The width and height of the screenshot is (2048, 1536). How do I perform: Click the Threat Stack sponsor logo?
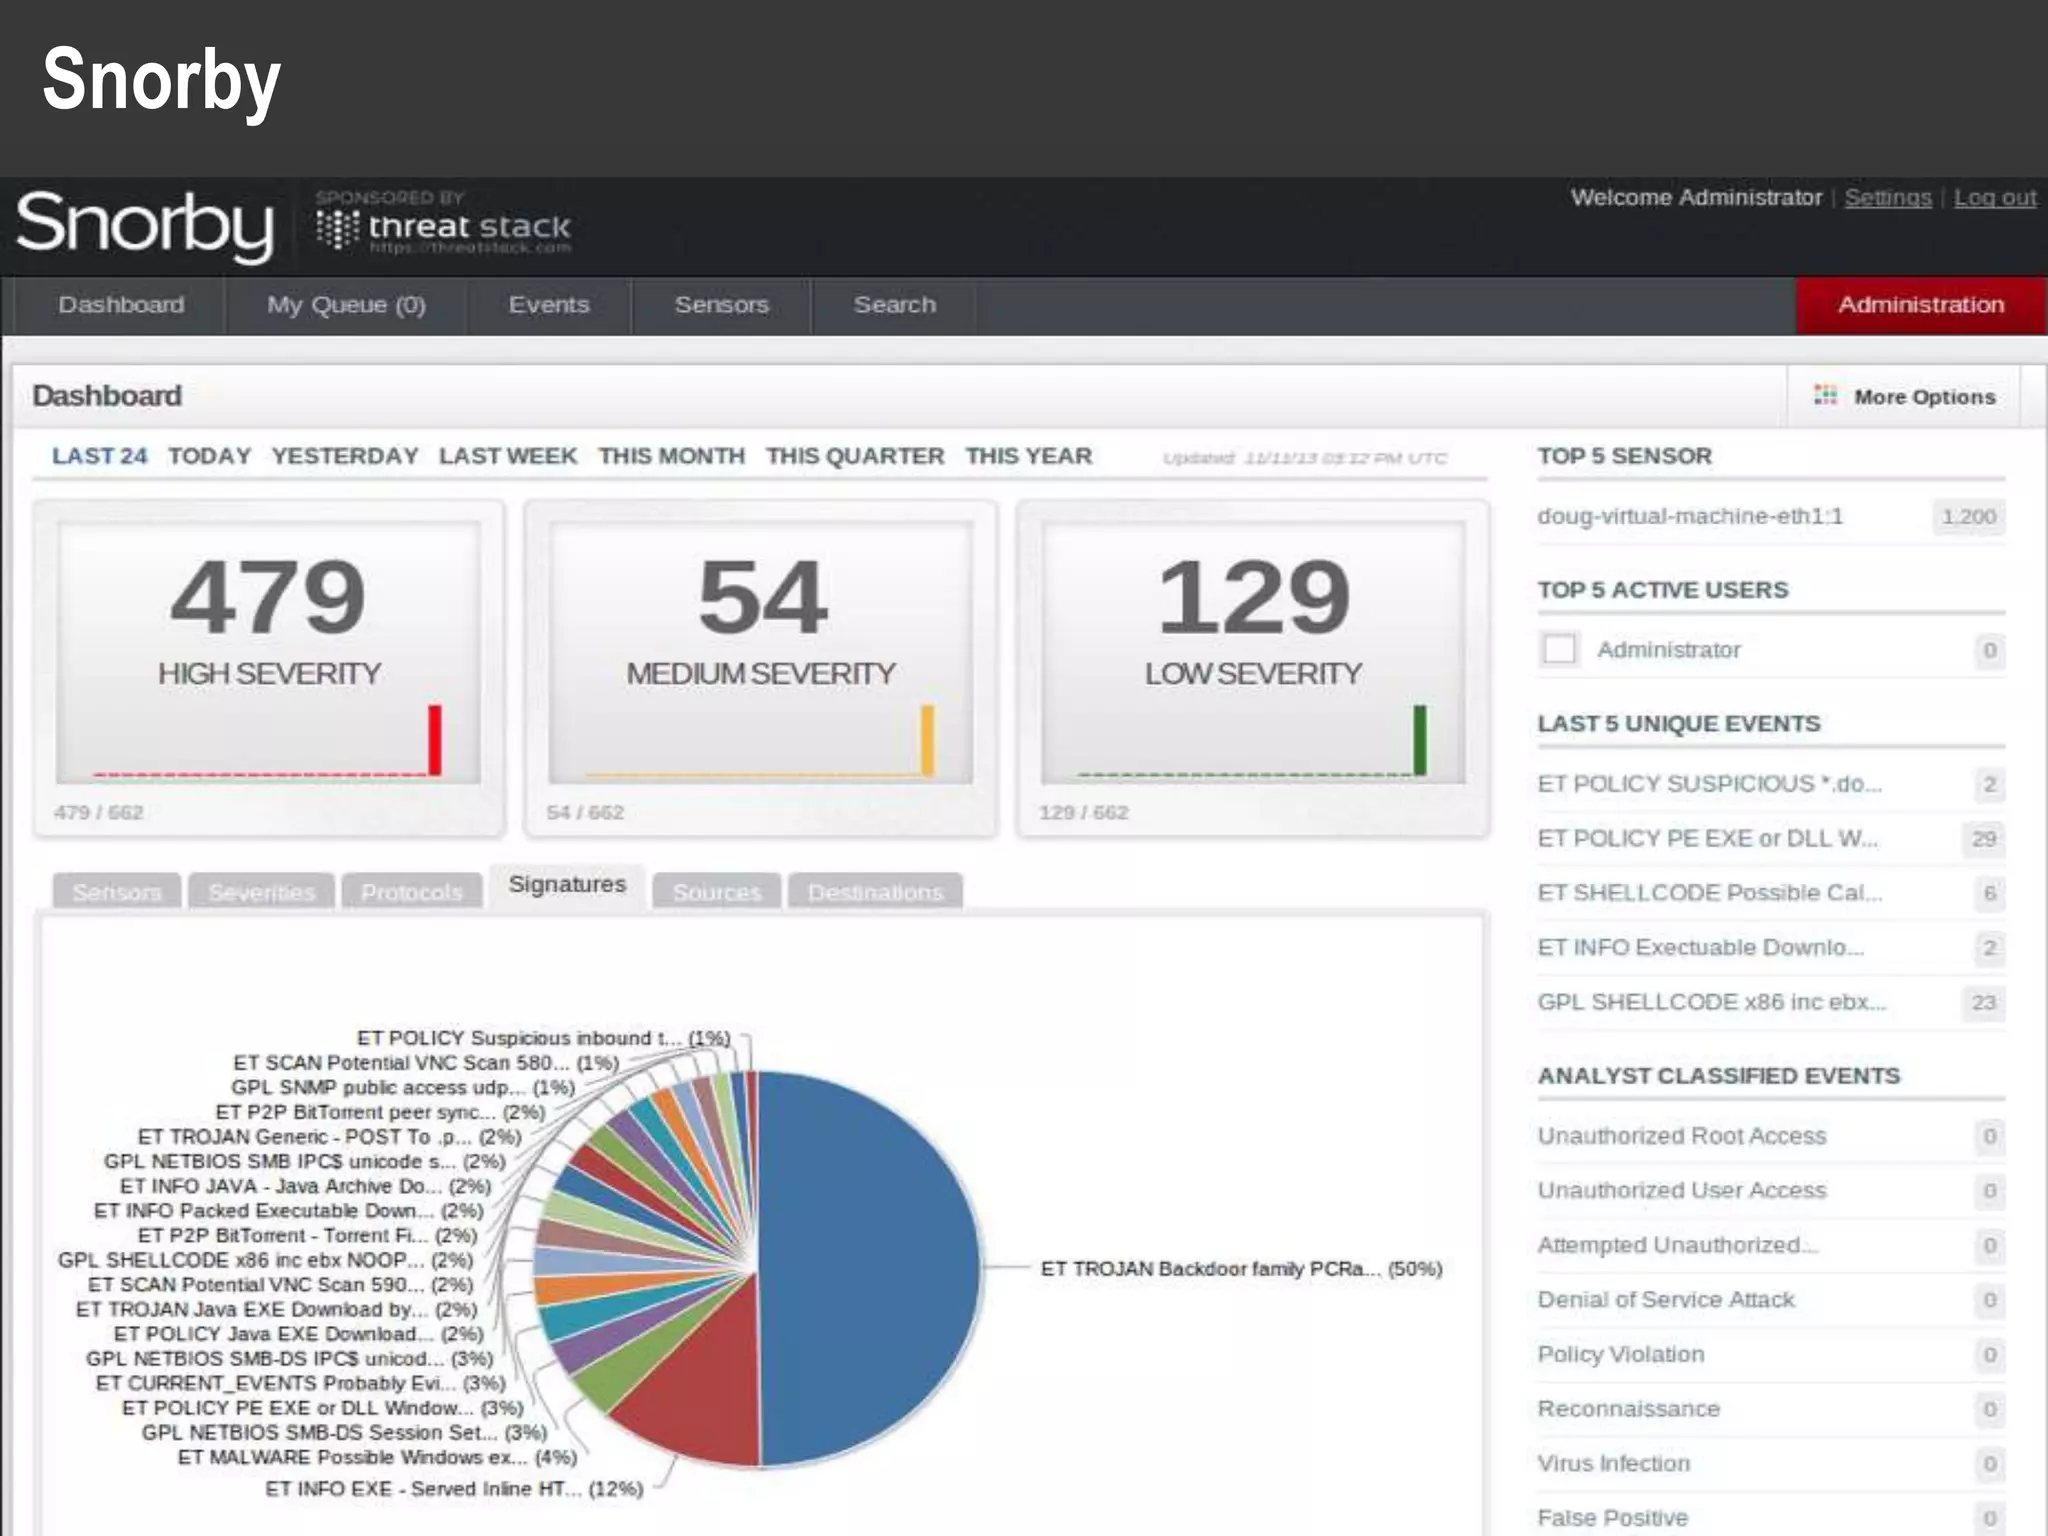[x=443, y=228]
